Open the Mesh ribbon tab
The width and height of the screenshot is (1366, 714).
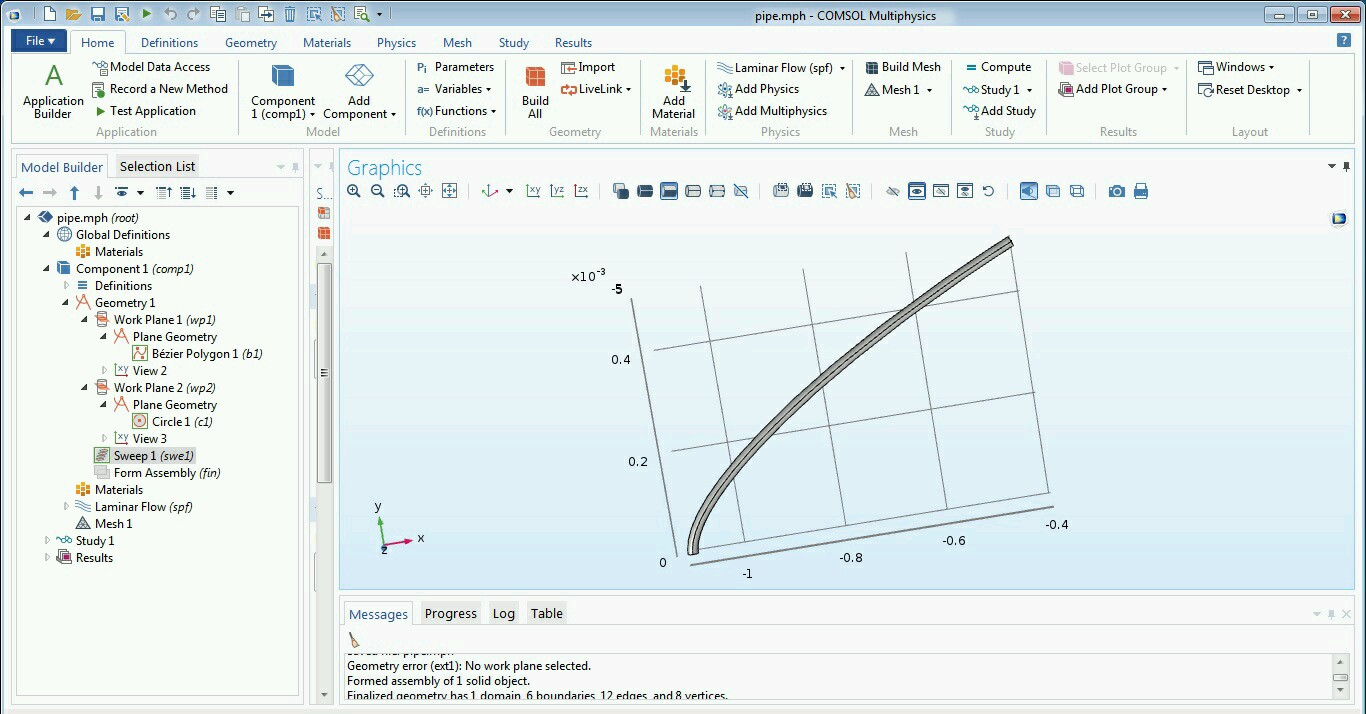[457, 43]
